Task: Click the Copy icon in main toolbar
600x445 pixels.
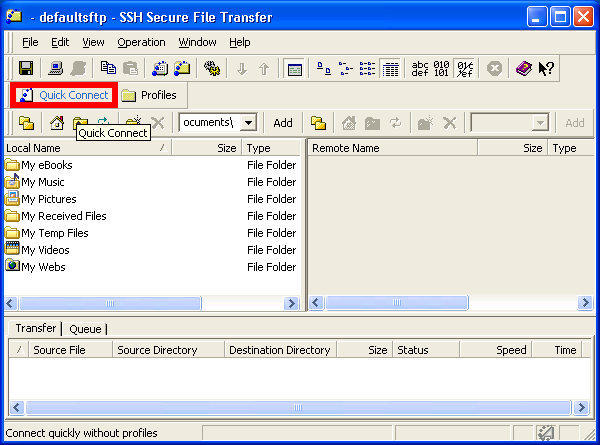Action: 108,69
